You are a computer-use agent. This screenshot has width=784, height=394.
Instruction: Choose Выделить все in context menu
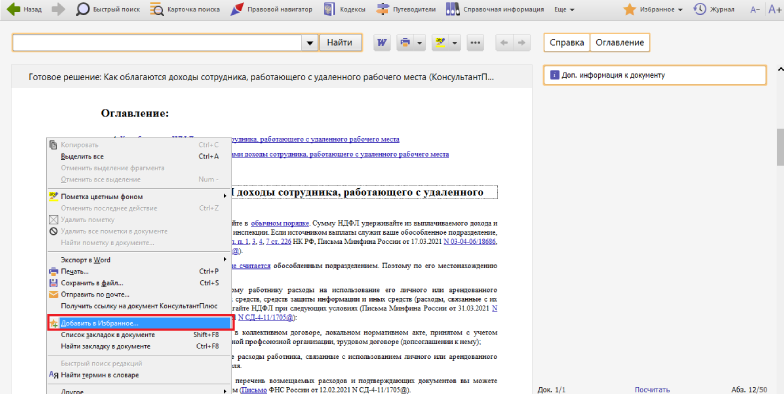[139, 156]
